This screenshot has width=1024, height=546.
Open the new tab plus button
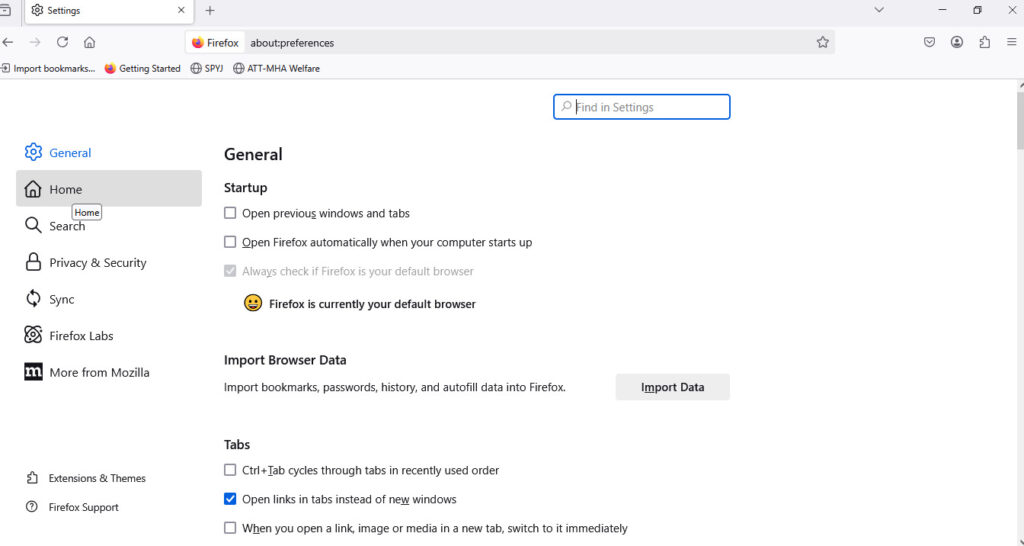pyautogui.click(x=210, y=10)
